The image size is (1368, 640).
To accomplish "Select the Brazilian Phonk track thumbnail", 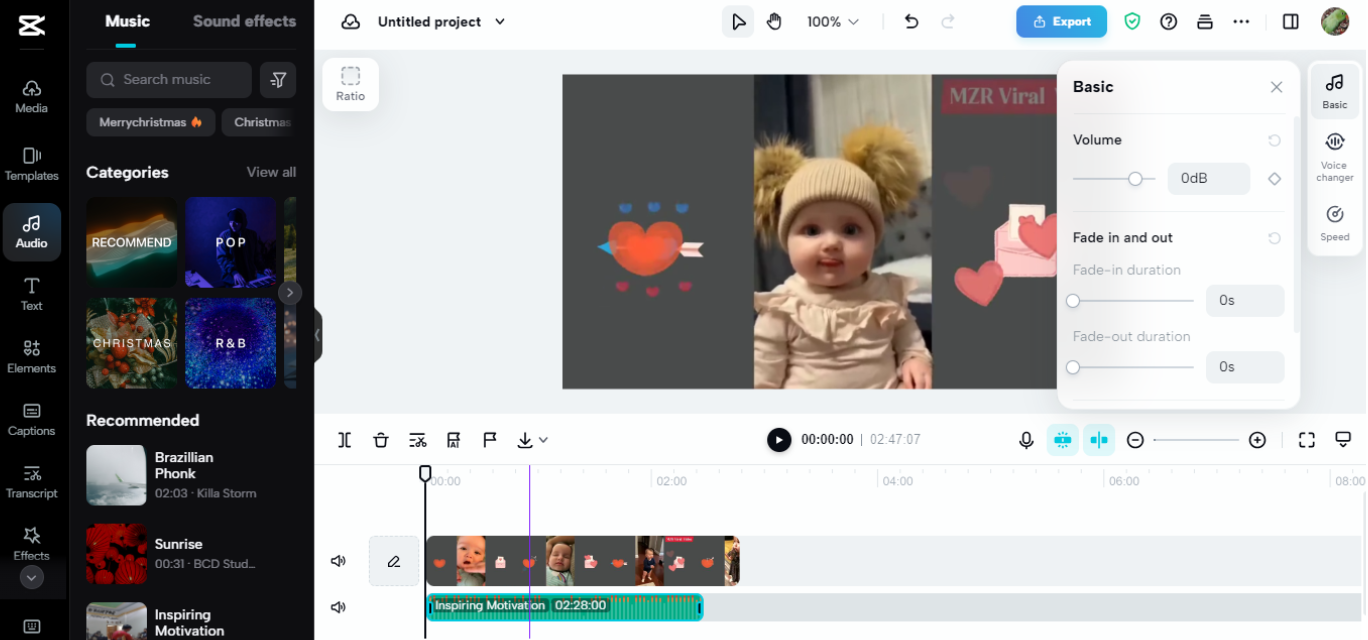I will coord(115,475).
